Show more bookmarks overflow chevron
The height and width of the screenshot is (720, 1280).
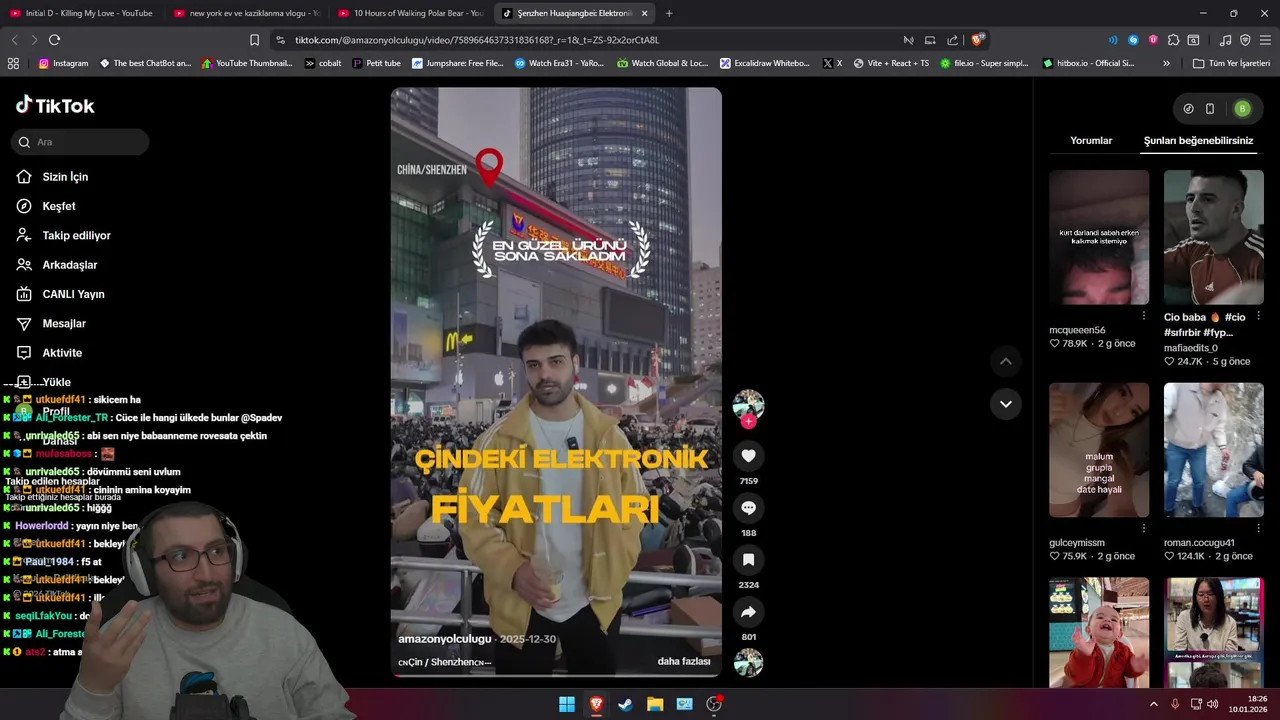1166,63
